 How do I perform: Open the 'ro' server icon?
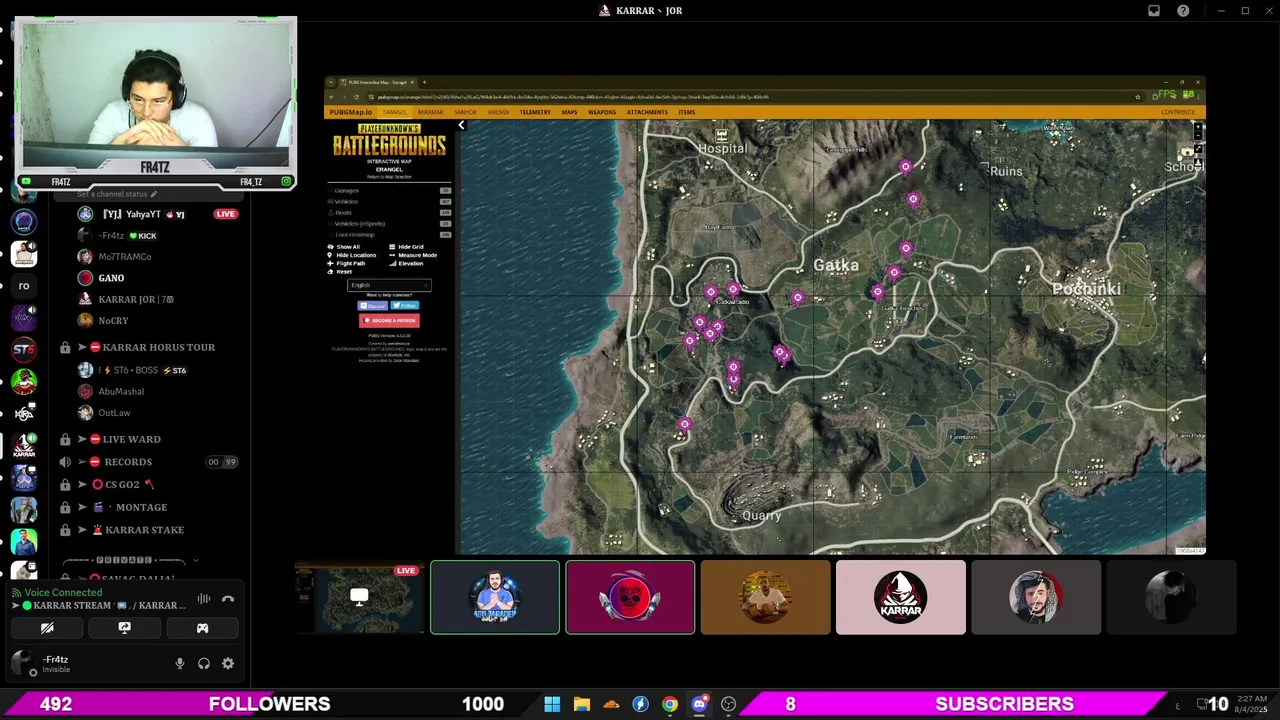24,286
